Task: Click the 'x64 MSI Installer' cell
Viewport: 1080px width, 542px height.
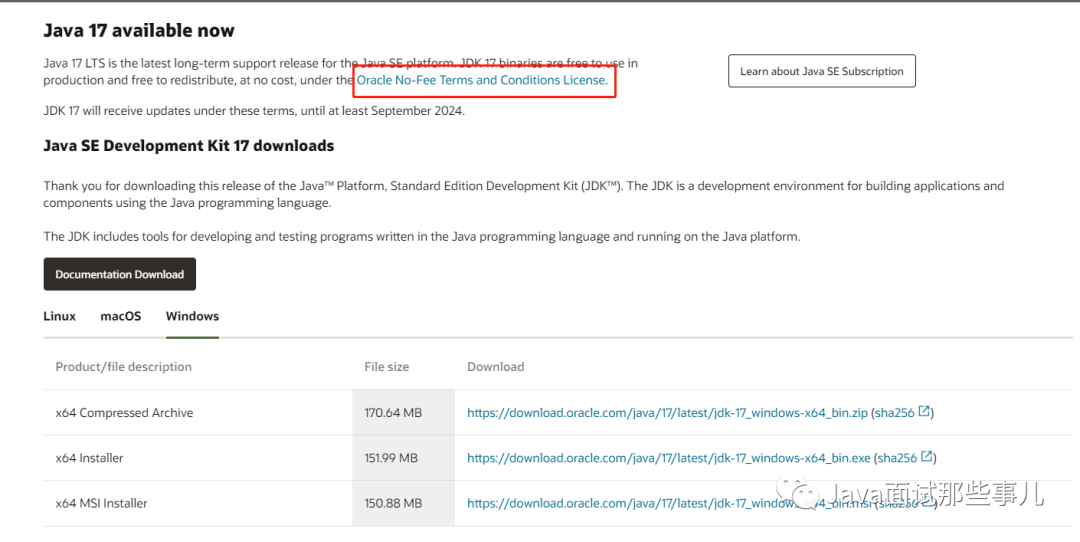Action: click(101, 503)
